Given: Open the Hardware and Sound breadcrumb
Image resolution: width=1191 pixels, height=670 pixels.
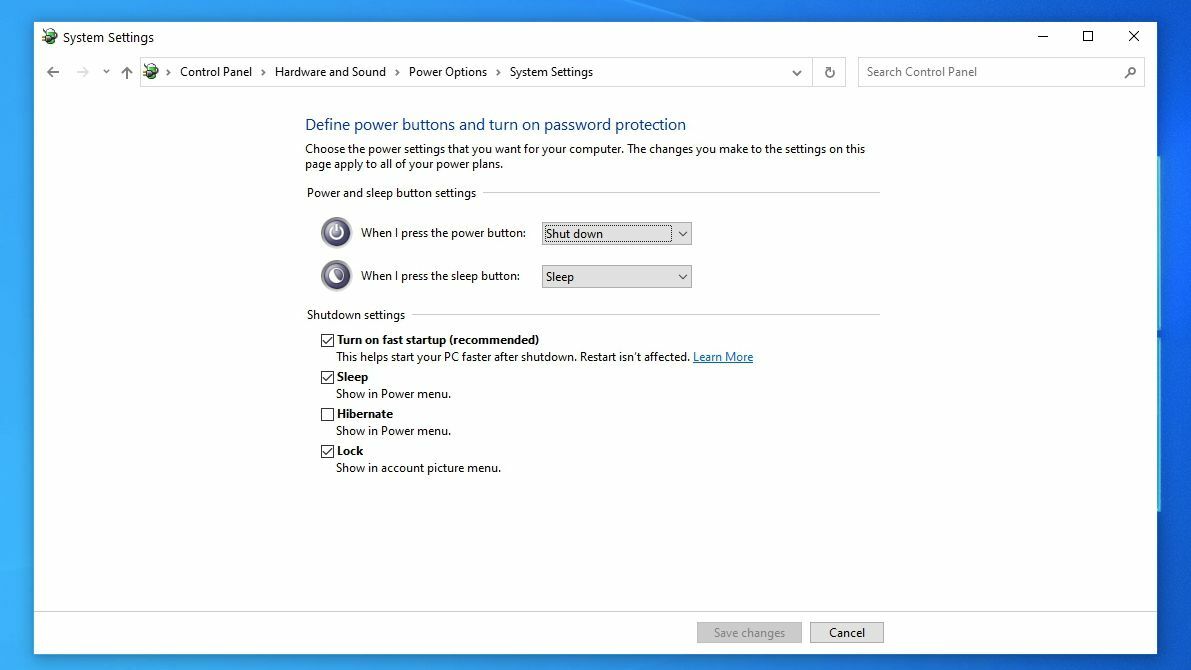Looking at the screenshot, I should pos(330,72).
